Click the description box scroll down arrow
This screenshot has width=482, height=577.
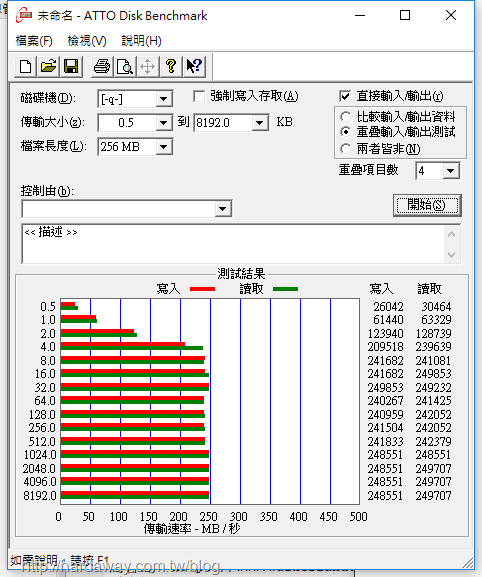click(451, 254)
